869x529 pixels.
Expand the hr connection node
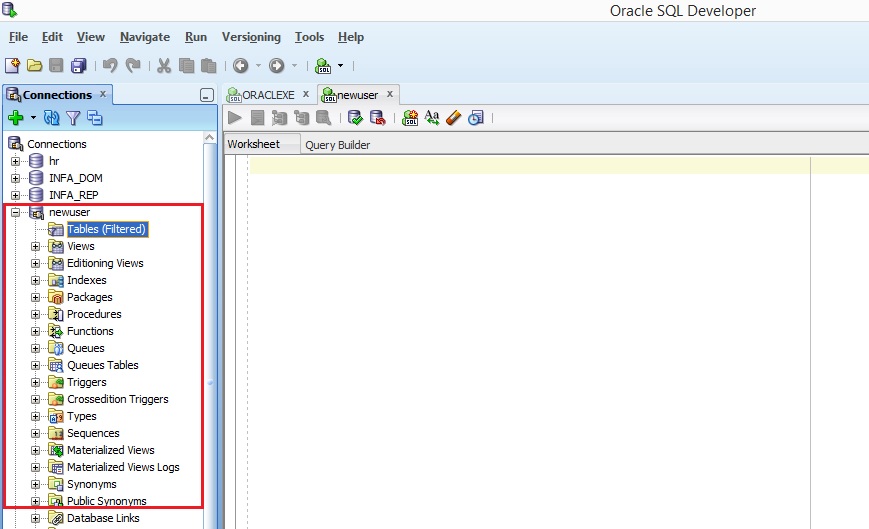16,161
